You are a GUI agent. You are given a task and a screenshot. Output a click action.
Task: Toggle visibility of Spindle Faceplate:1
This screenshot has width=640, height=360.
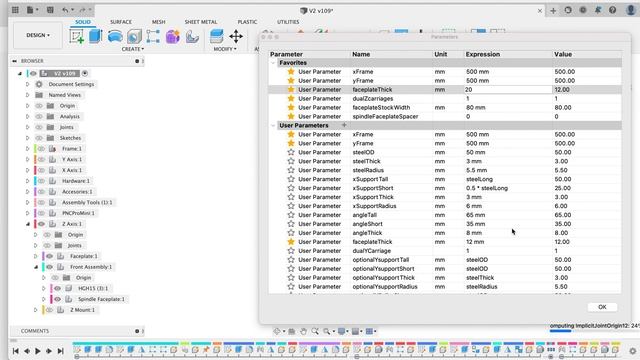coord(58,299)
